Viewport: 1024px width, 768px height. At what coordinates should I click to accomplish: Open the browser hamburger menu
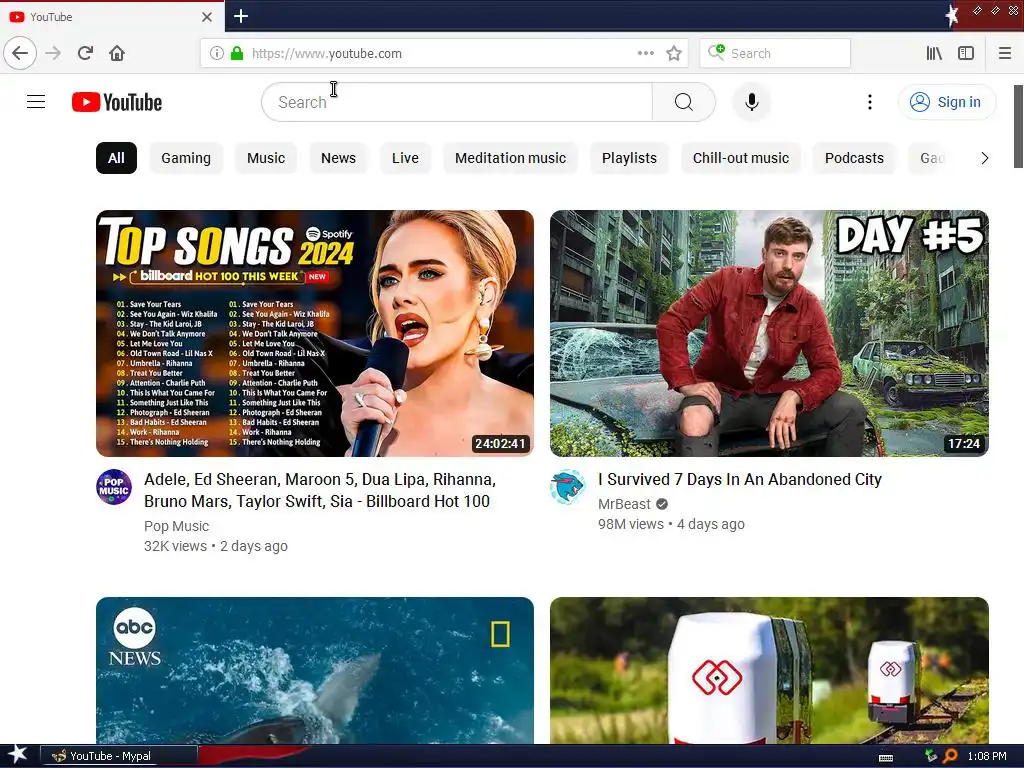pyautogui.click(x=1005, y=53)
